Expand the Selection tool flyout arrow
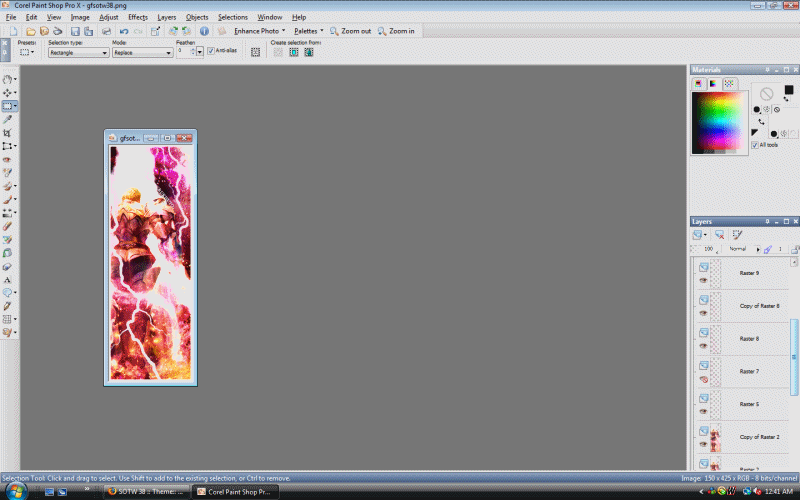800x500 pixels. tap(16, 106)
